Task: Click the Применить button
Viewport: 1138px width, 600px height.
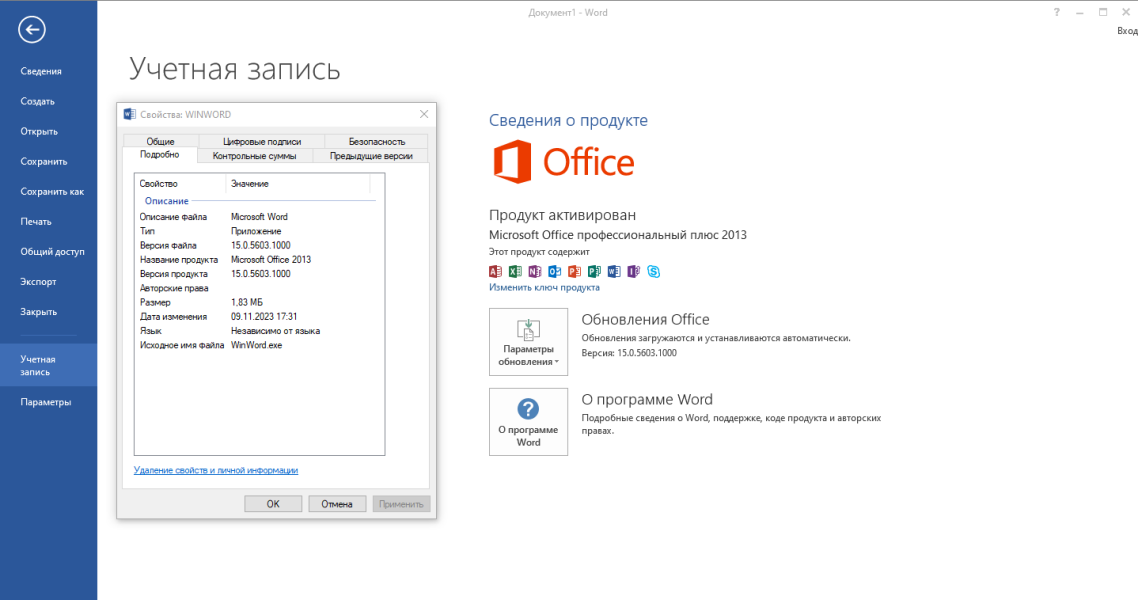Action: tap(401, 504)
